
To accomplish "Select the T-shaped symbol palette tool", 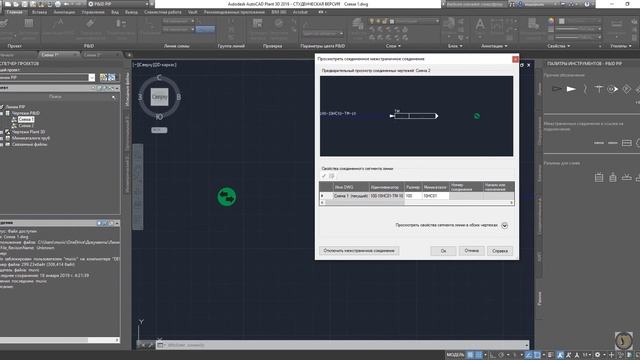I will (x=599, y=89).
